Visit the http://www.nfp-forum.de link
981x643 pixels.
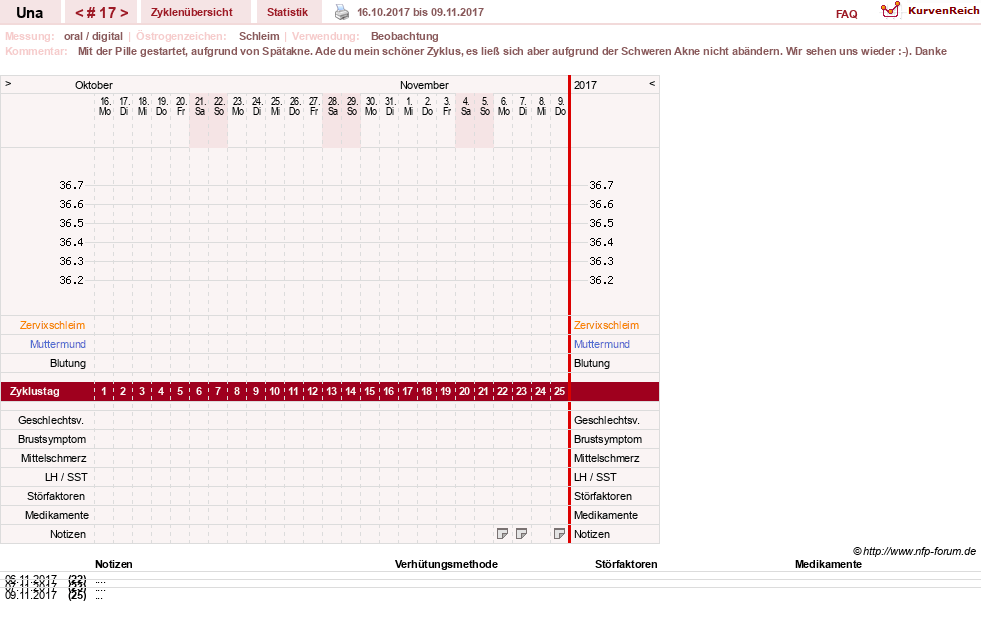point(919,551)
